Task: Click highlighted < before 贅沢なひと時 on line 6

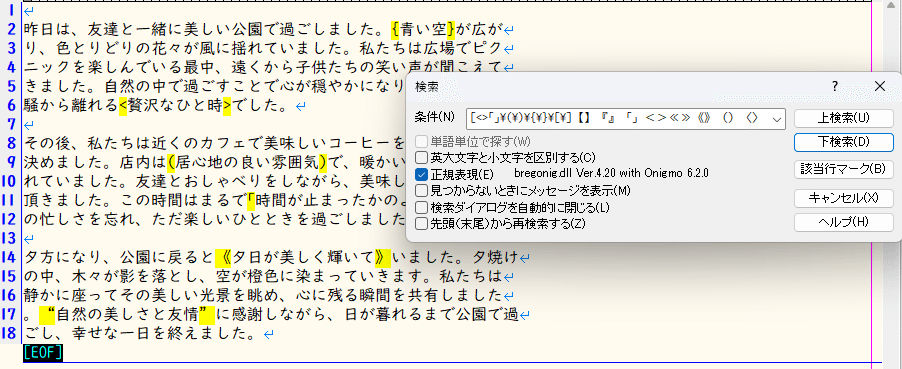Action: 123,106
